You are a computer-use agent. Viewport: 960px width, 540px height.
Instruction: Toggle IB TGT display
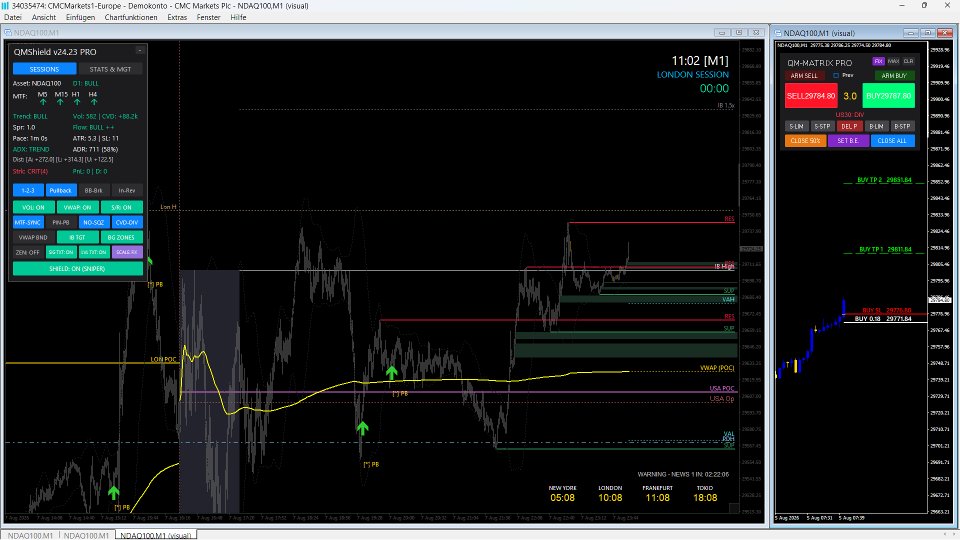pos(77,237)
